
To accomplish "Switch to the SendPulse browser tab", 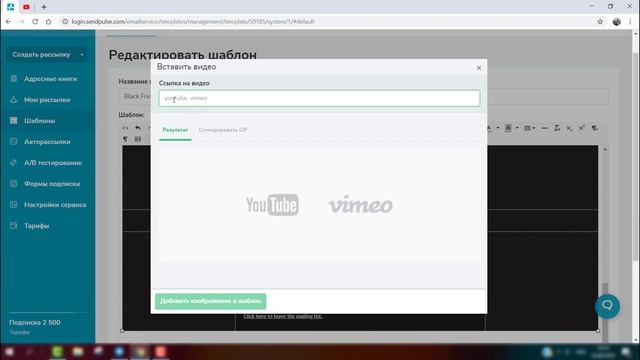I will (11, 7).
